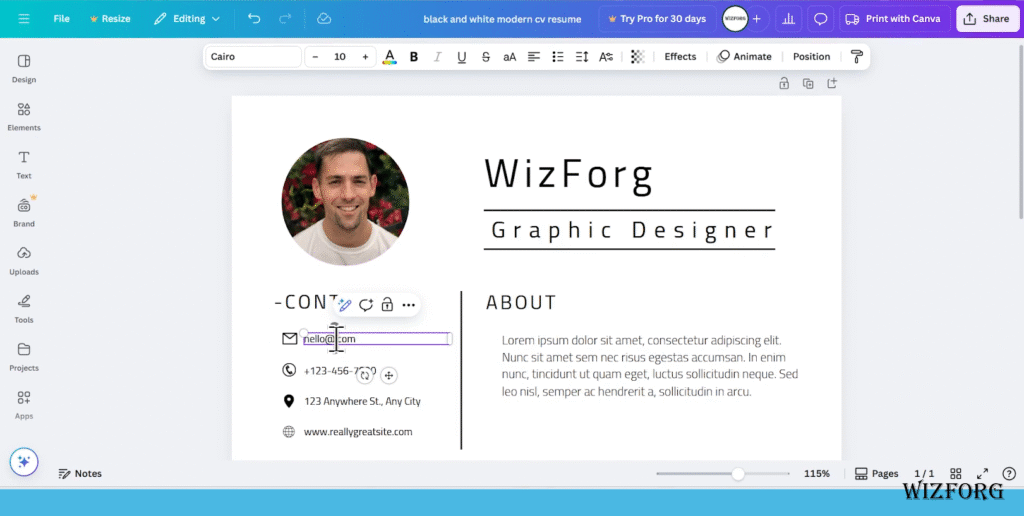1024x516 pixels.
Task: Launch the Magic assistant sparkle button
Action: 24,462
